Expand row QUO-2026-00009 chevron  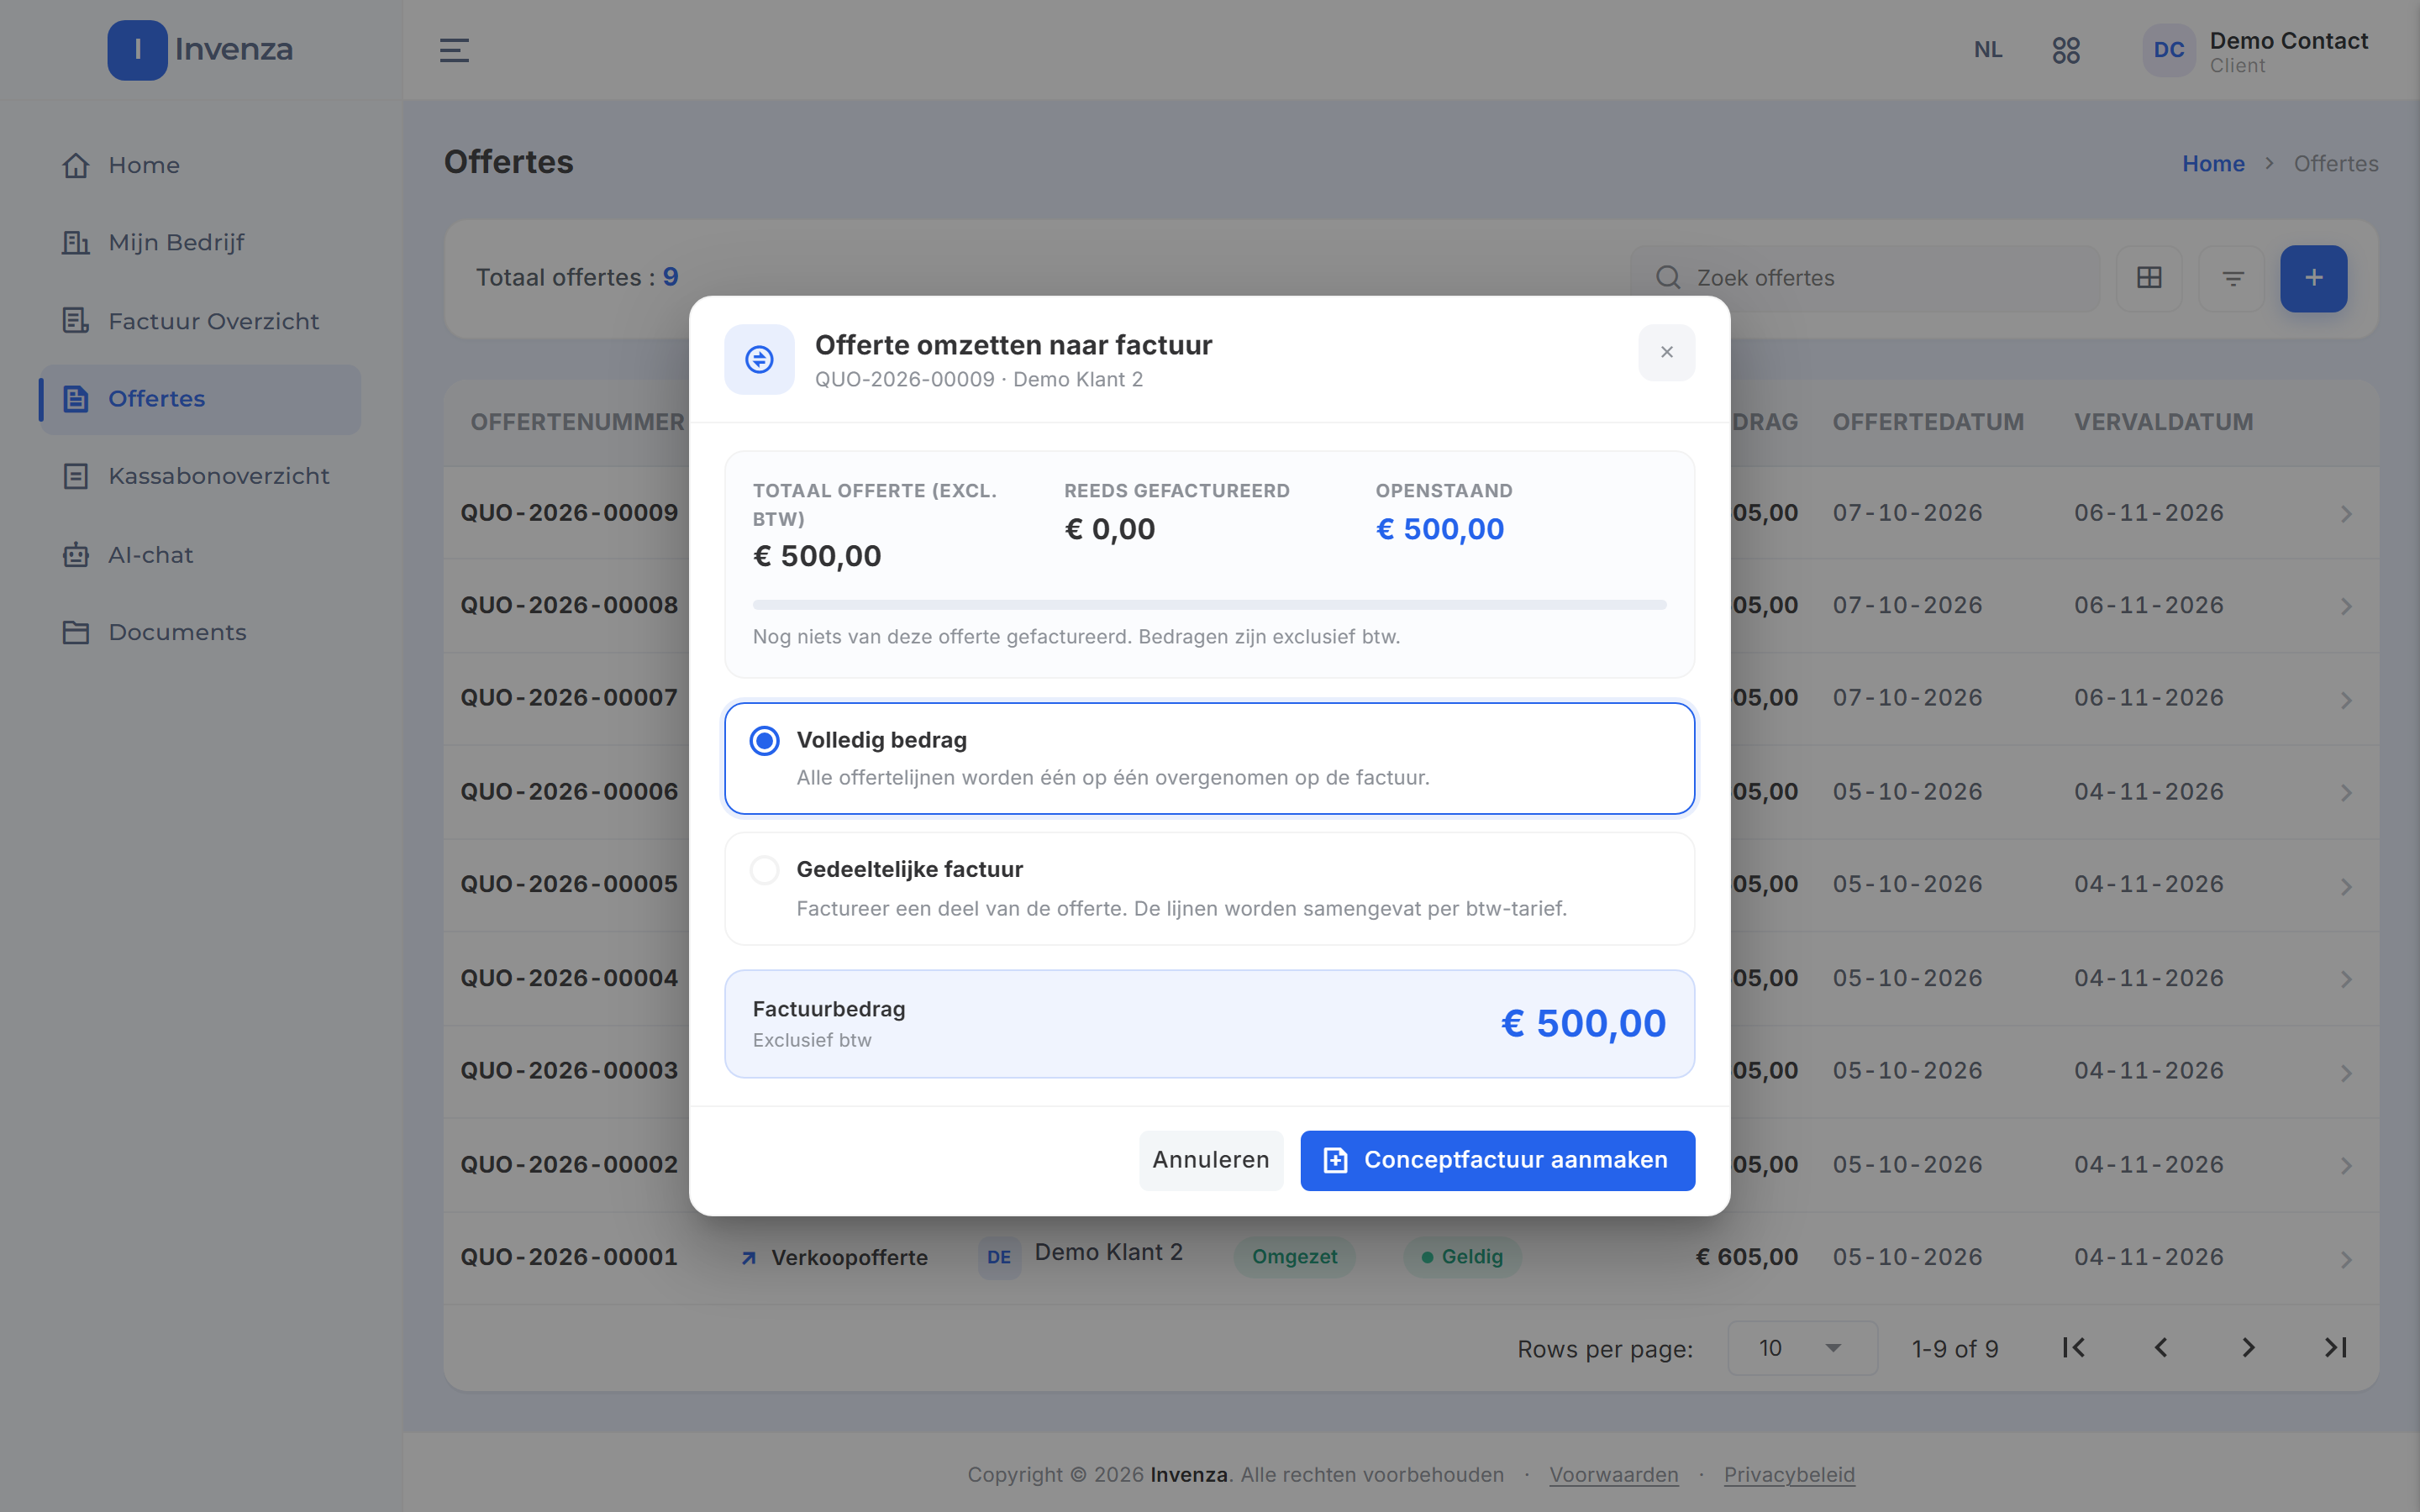point(2346,514)
